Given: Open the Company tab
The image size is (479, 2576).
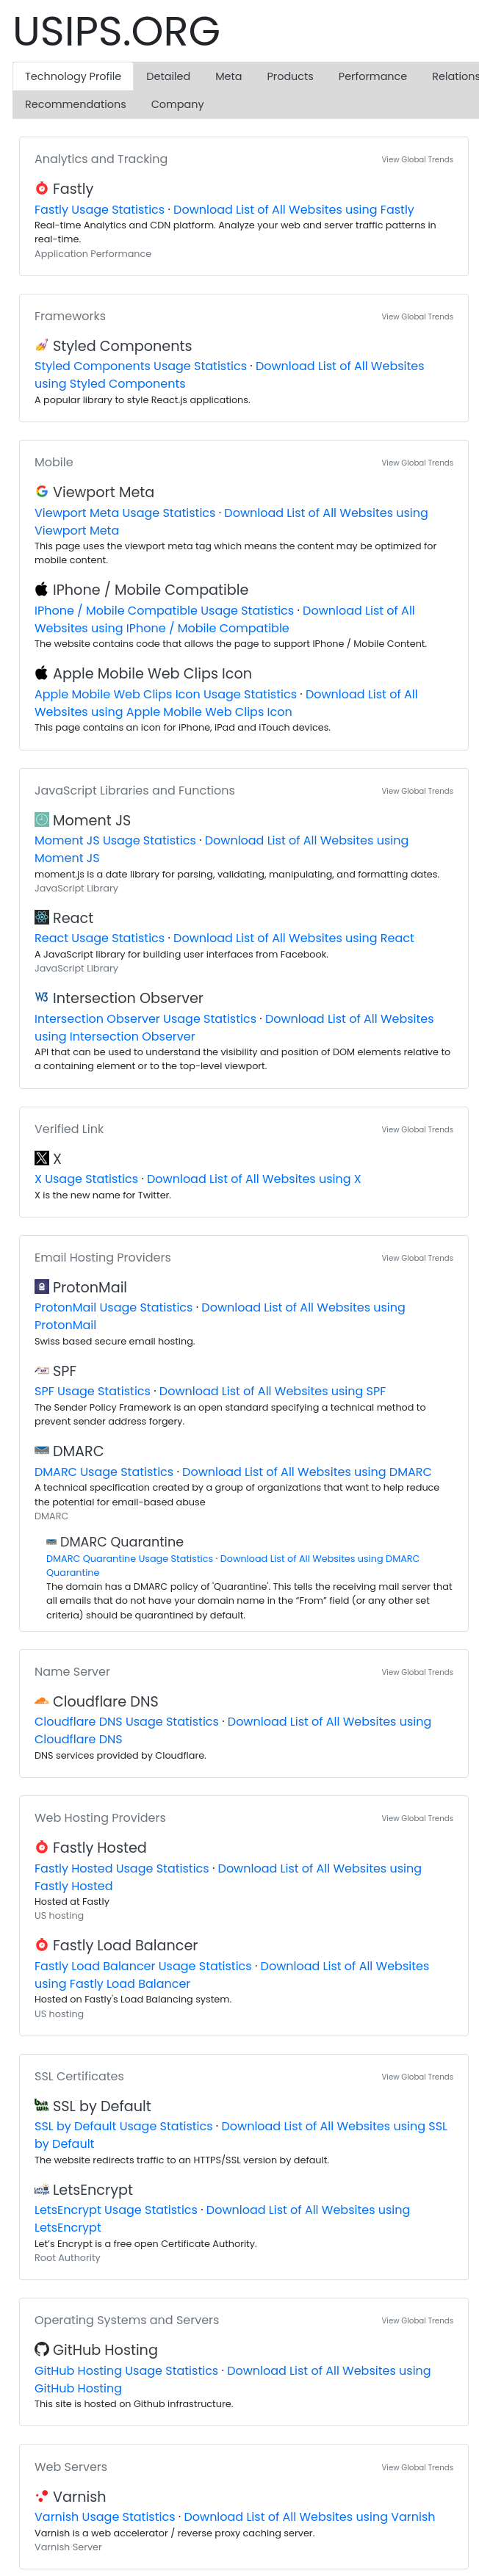Looking at the screenshot, I should coord(177,104).
